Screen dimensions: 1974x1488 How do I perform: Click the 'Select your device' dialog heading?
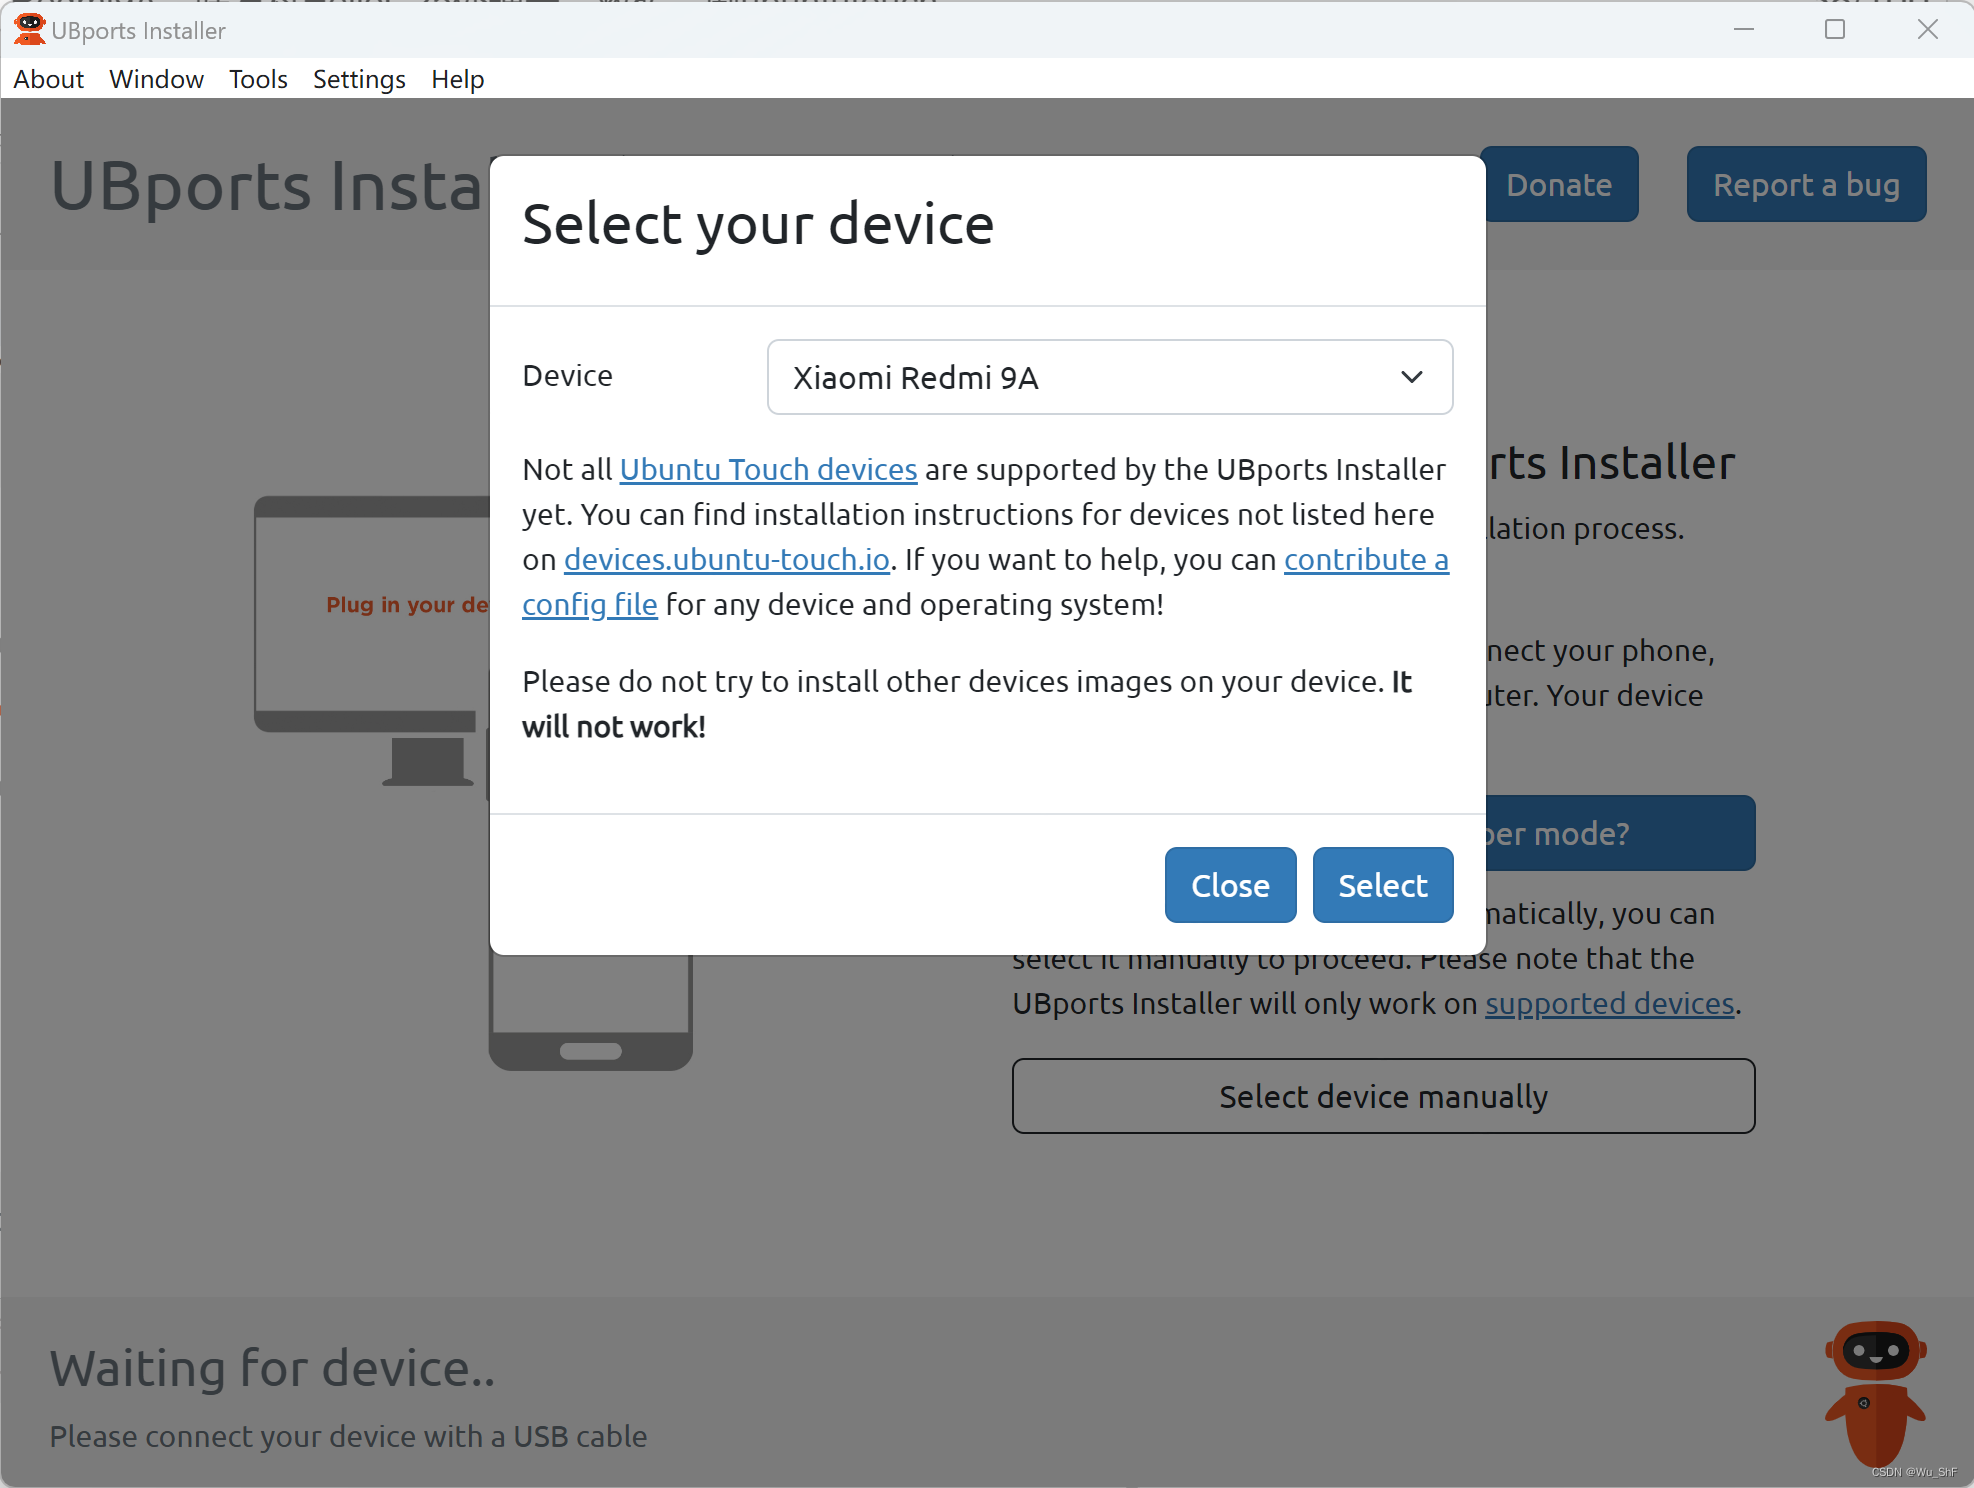pos(758,223)
